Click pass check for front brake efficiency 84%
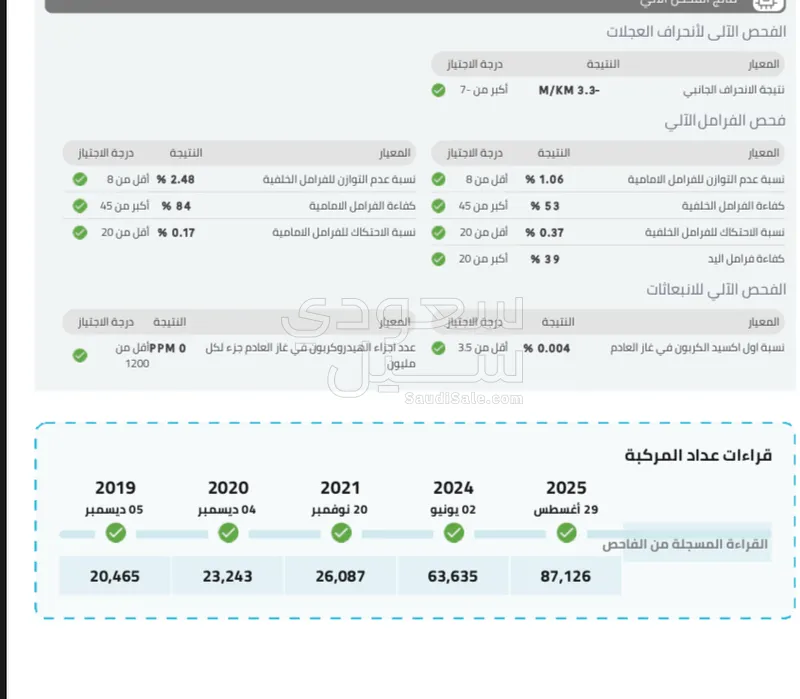Image resolution: width=800 pixels, height=699 pixels. point(80,206)
